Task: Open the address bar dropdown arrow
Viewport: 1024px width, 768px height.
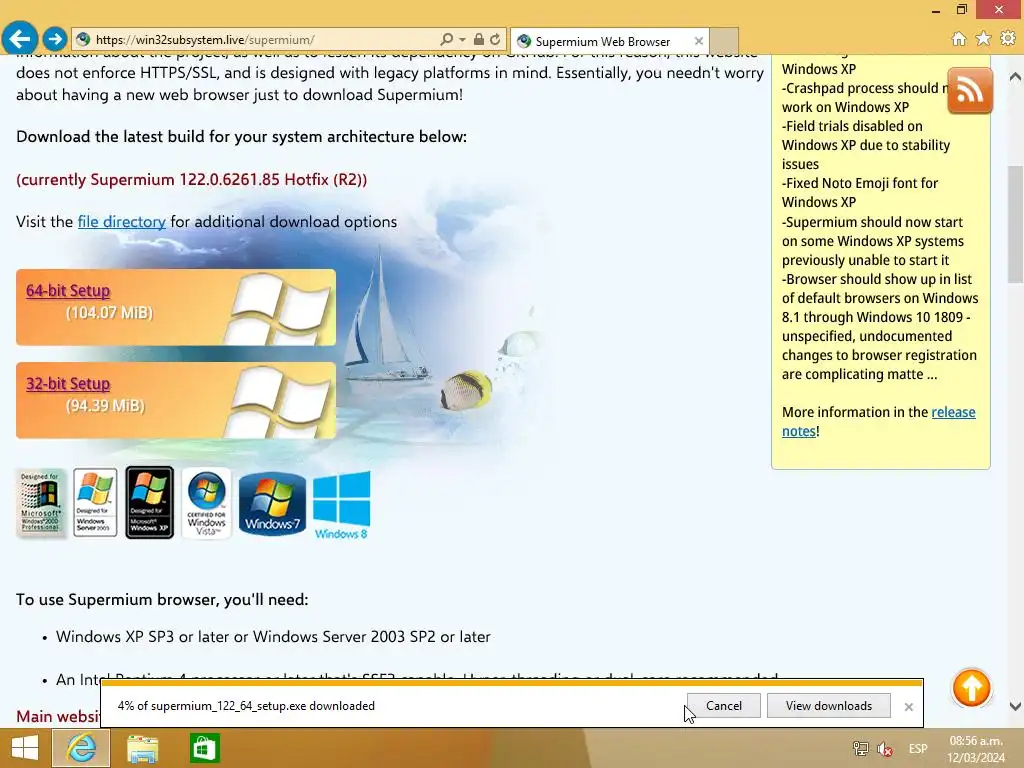Action: [x=462, y=39]
